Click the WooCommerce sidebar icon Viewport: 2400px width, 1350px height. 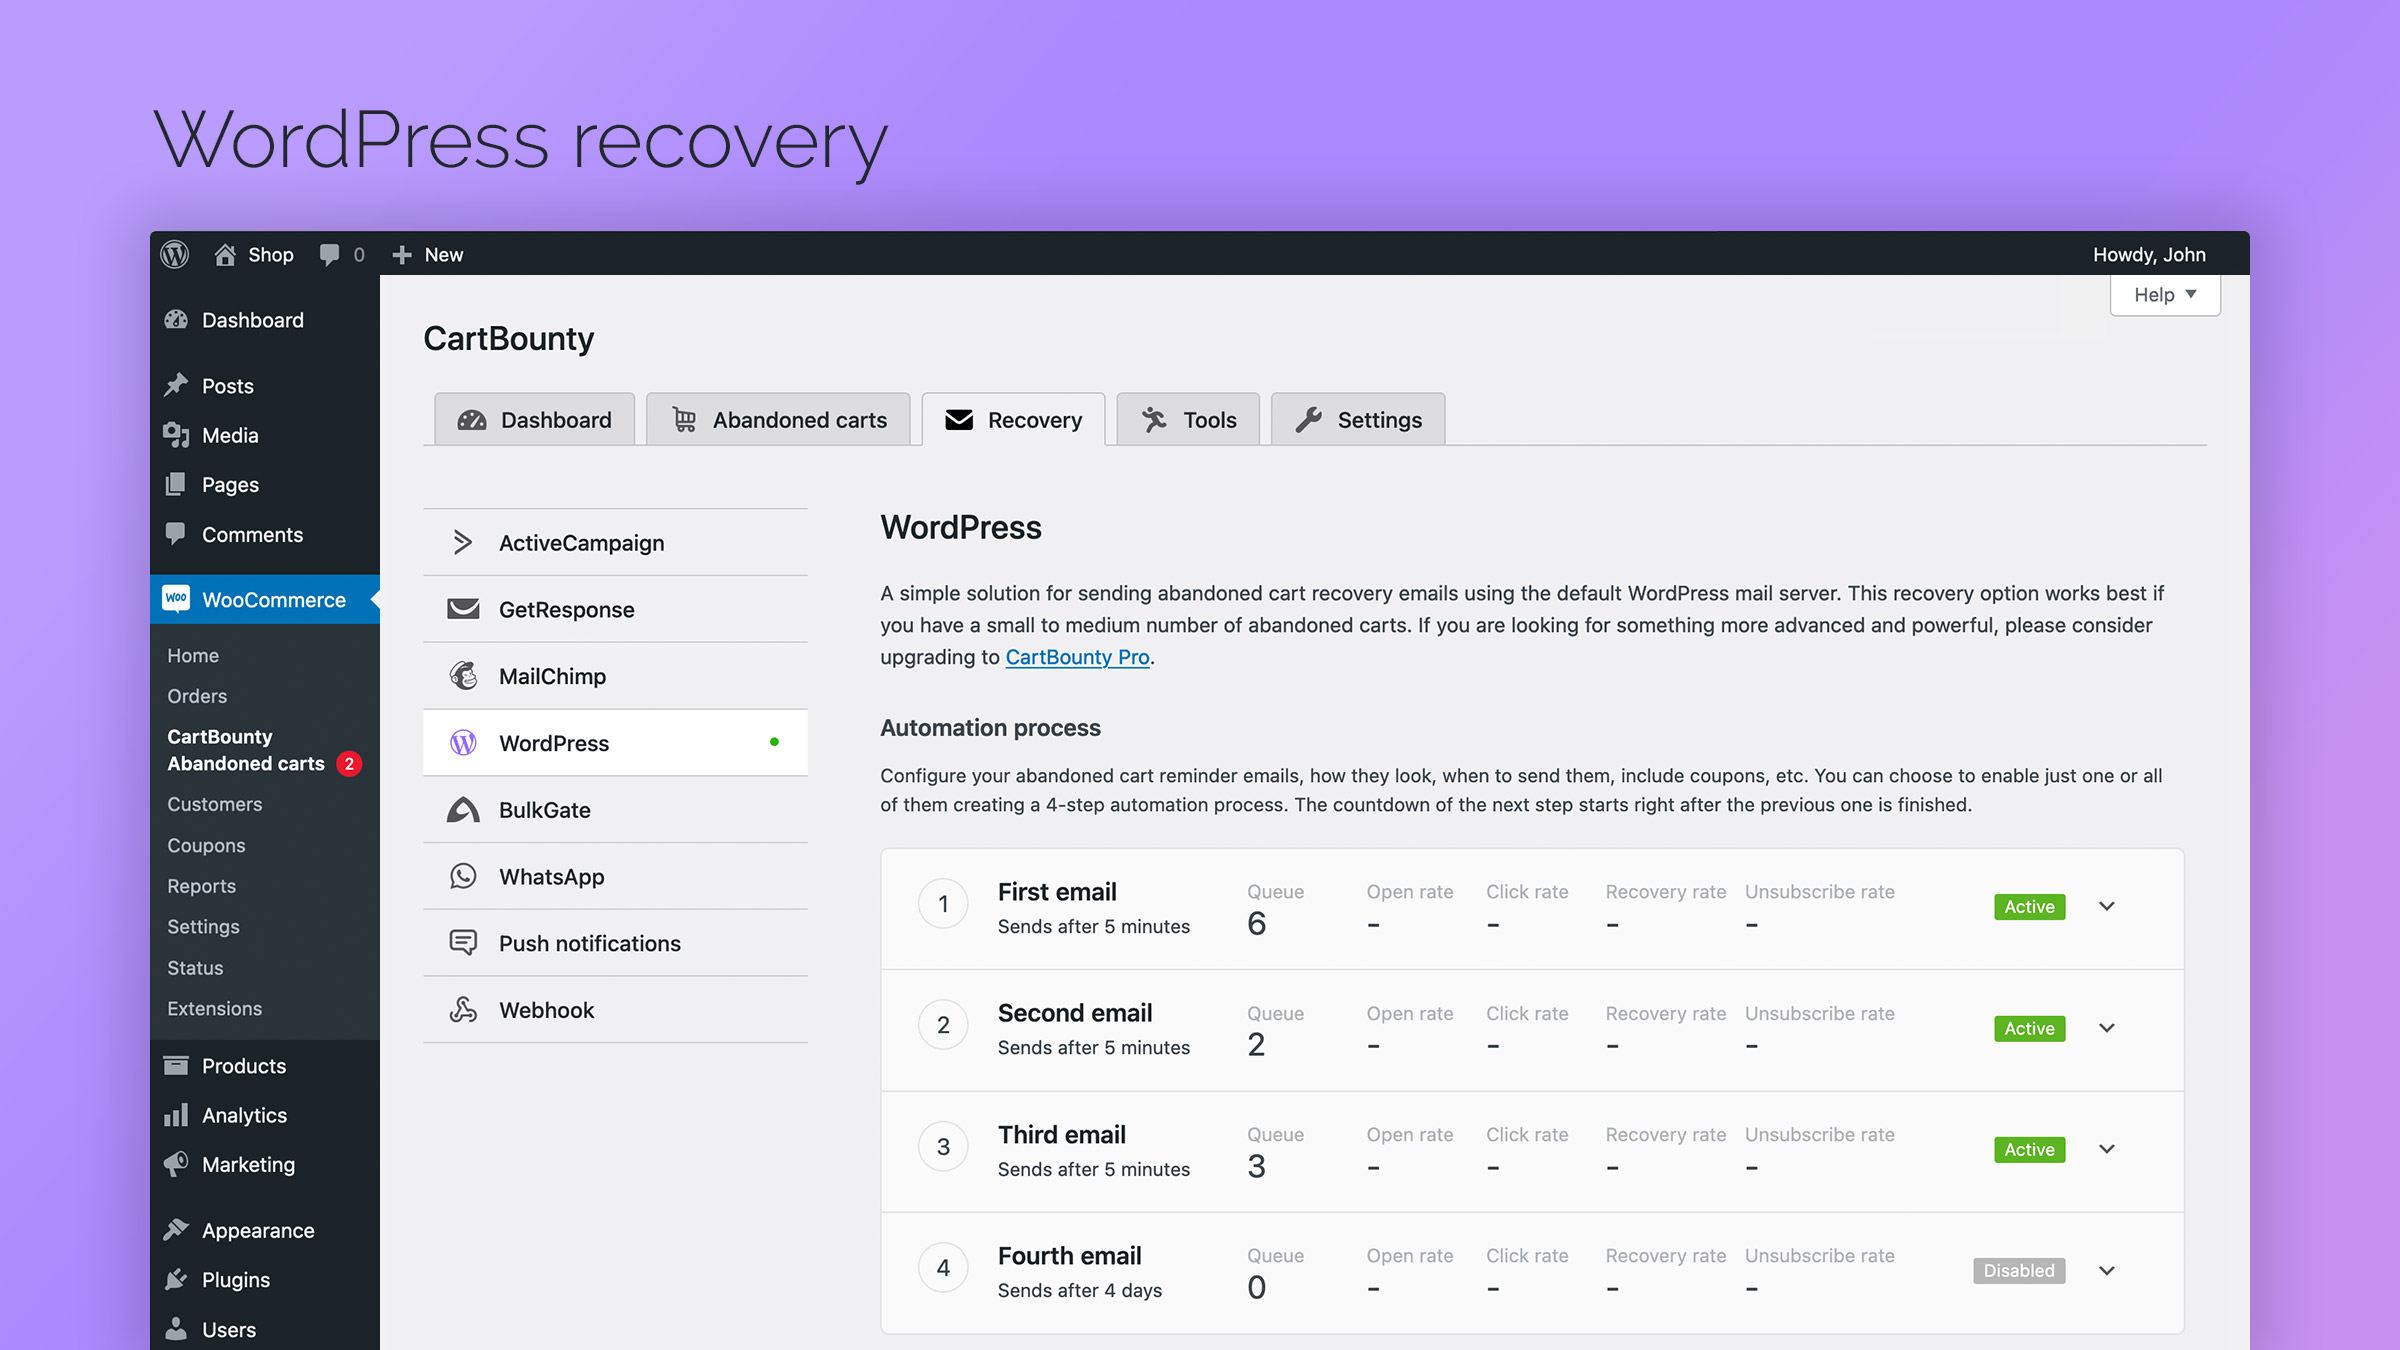pyautogui.click(x=176, y=599)
